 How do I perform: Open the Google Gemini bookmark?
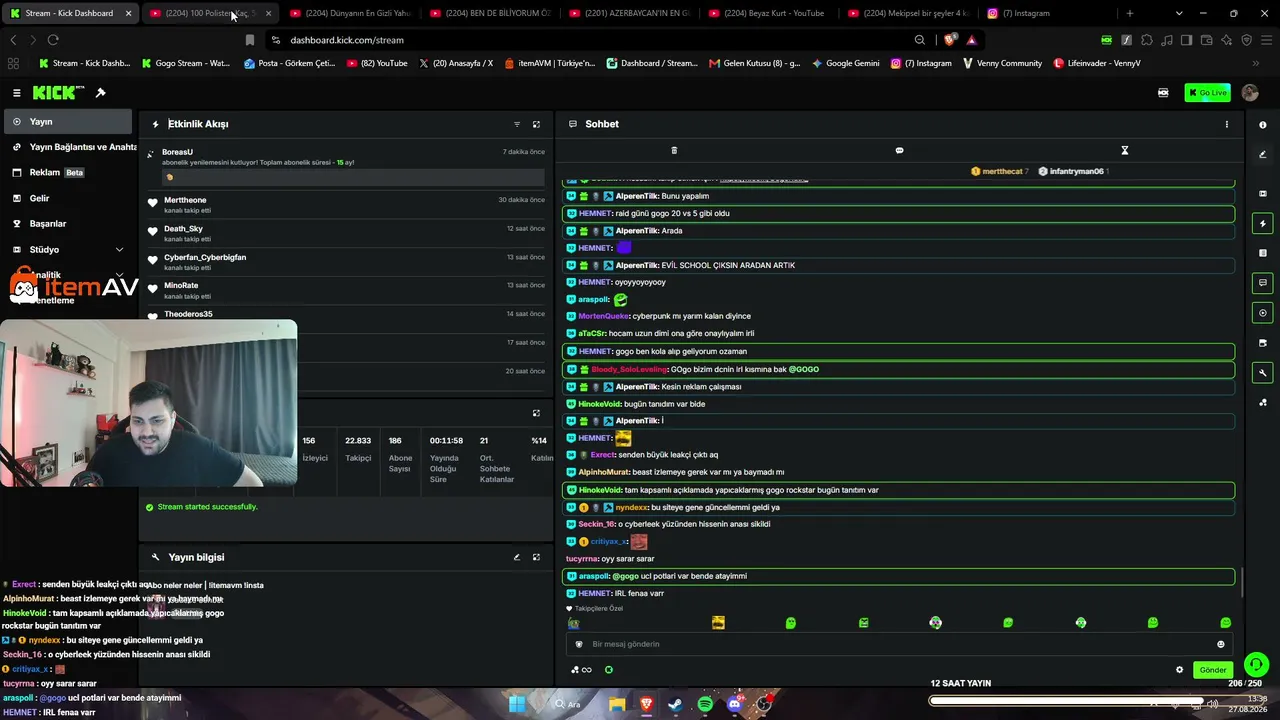pos(846,63)
